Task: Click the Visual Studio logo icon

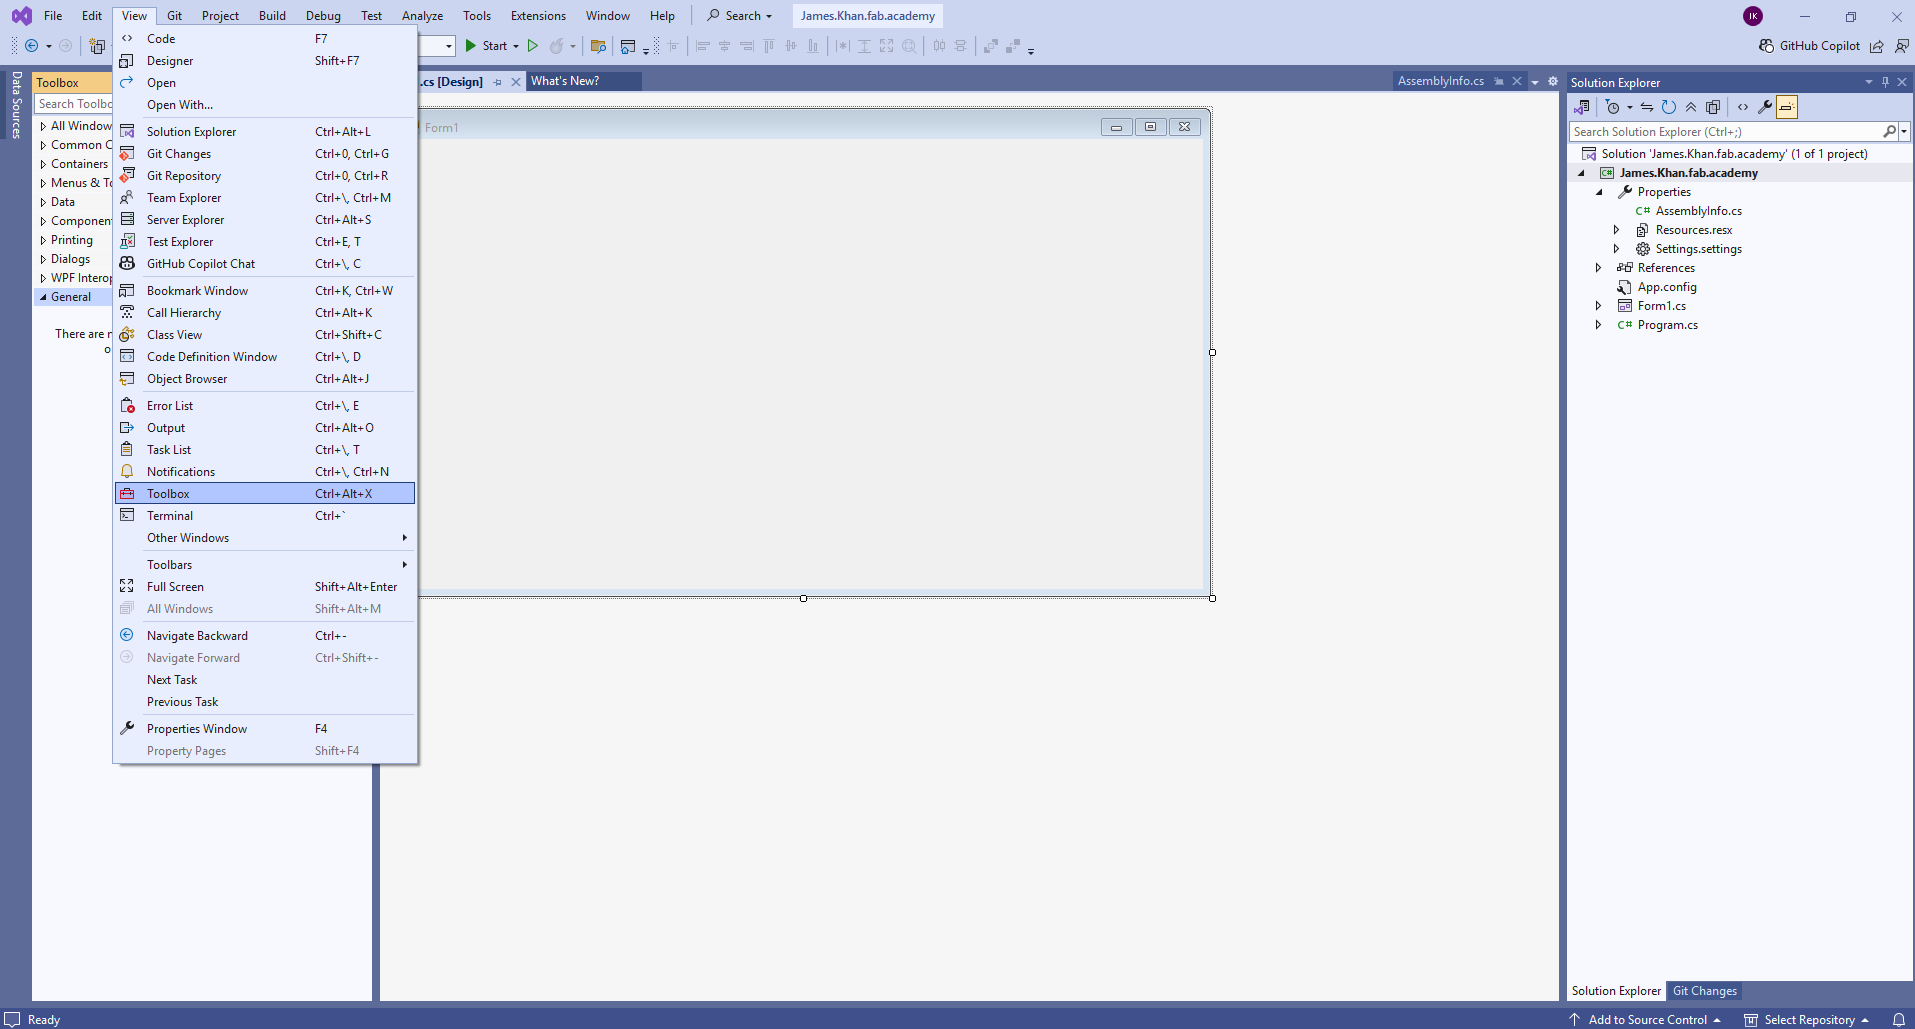Action: pos(21,16)
